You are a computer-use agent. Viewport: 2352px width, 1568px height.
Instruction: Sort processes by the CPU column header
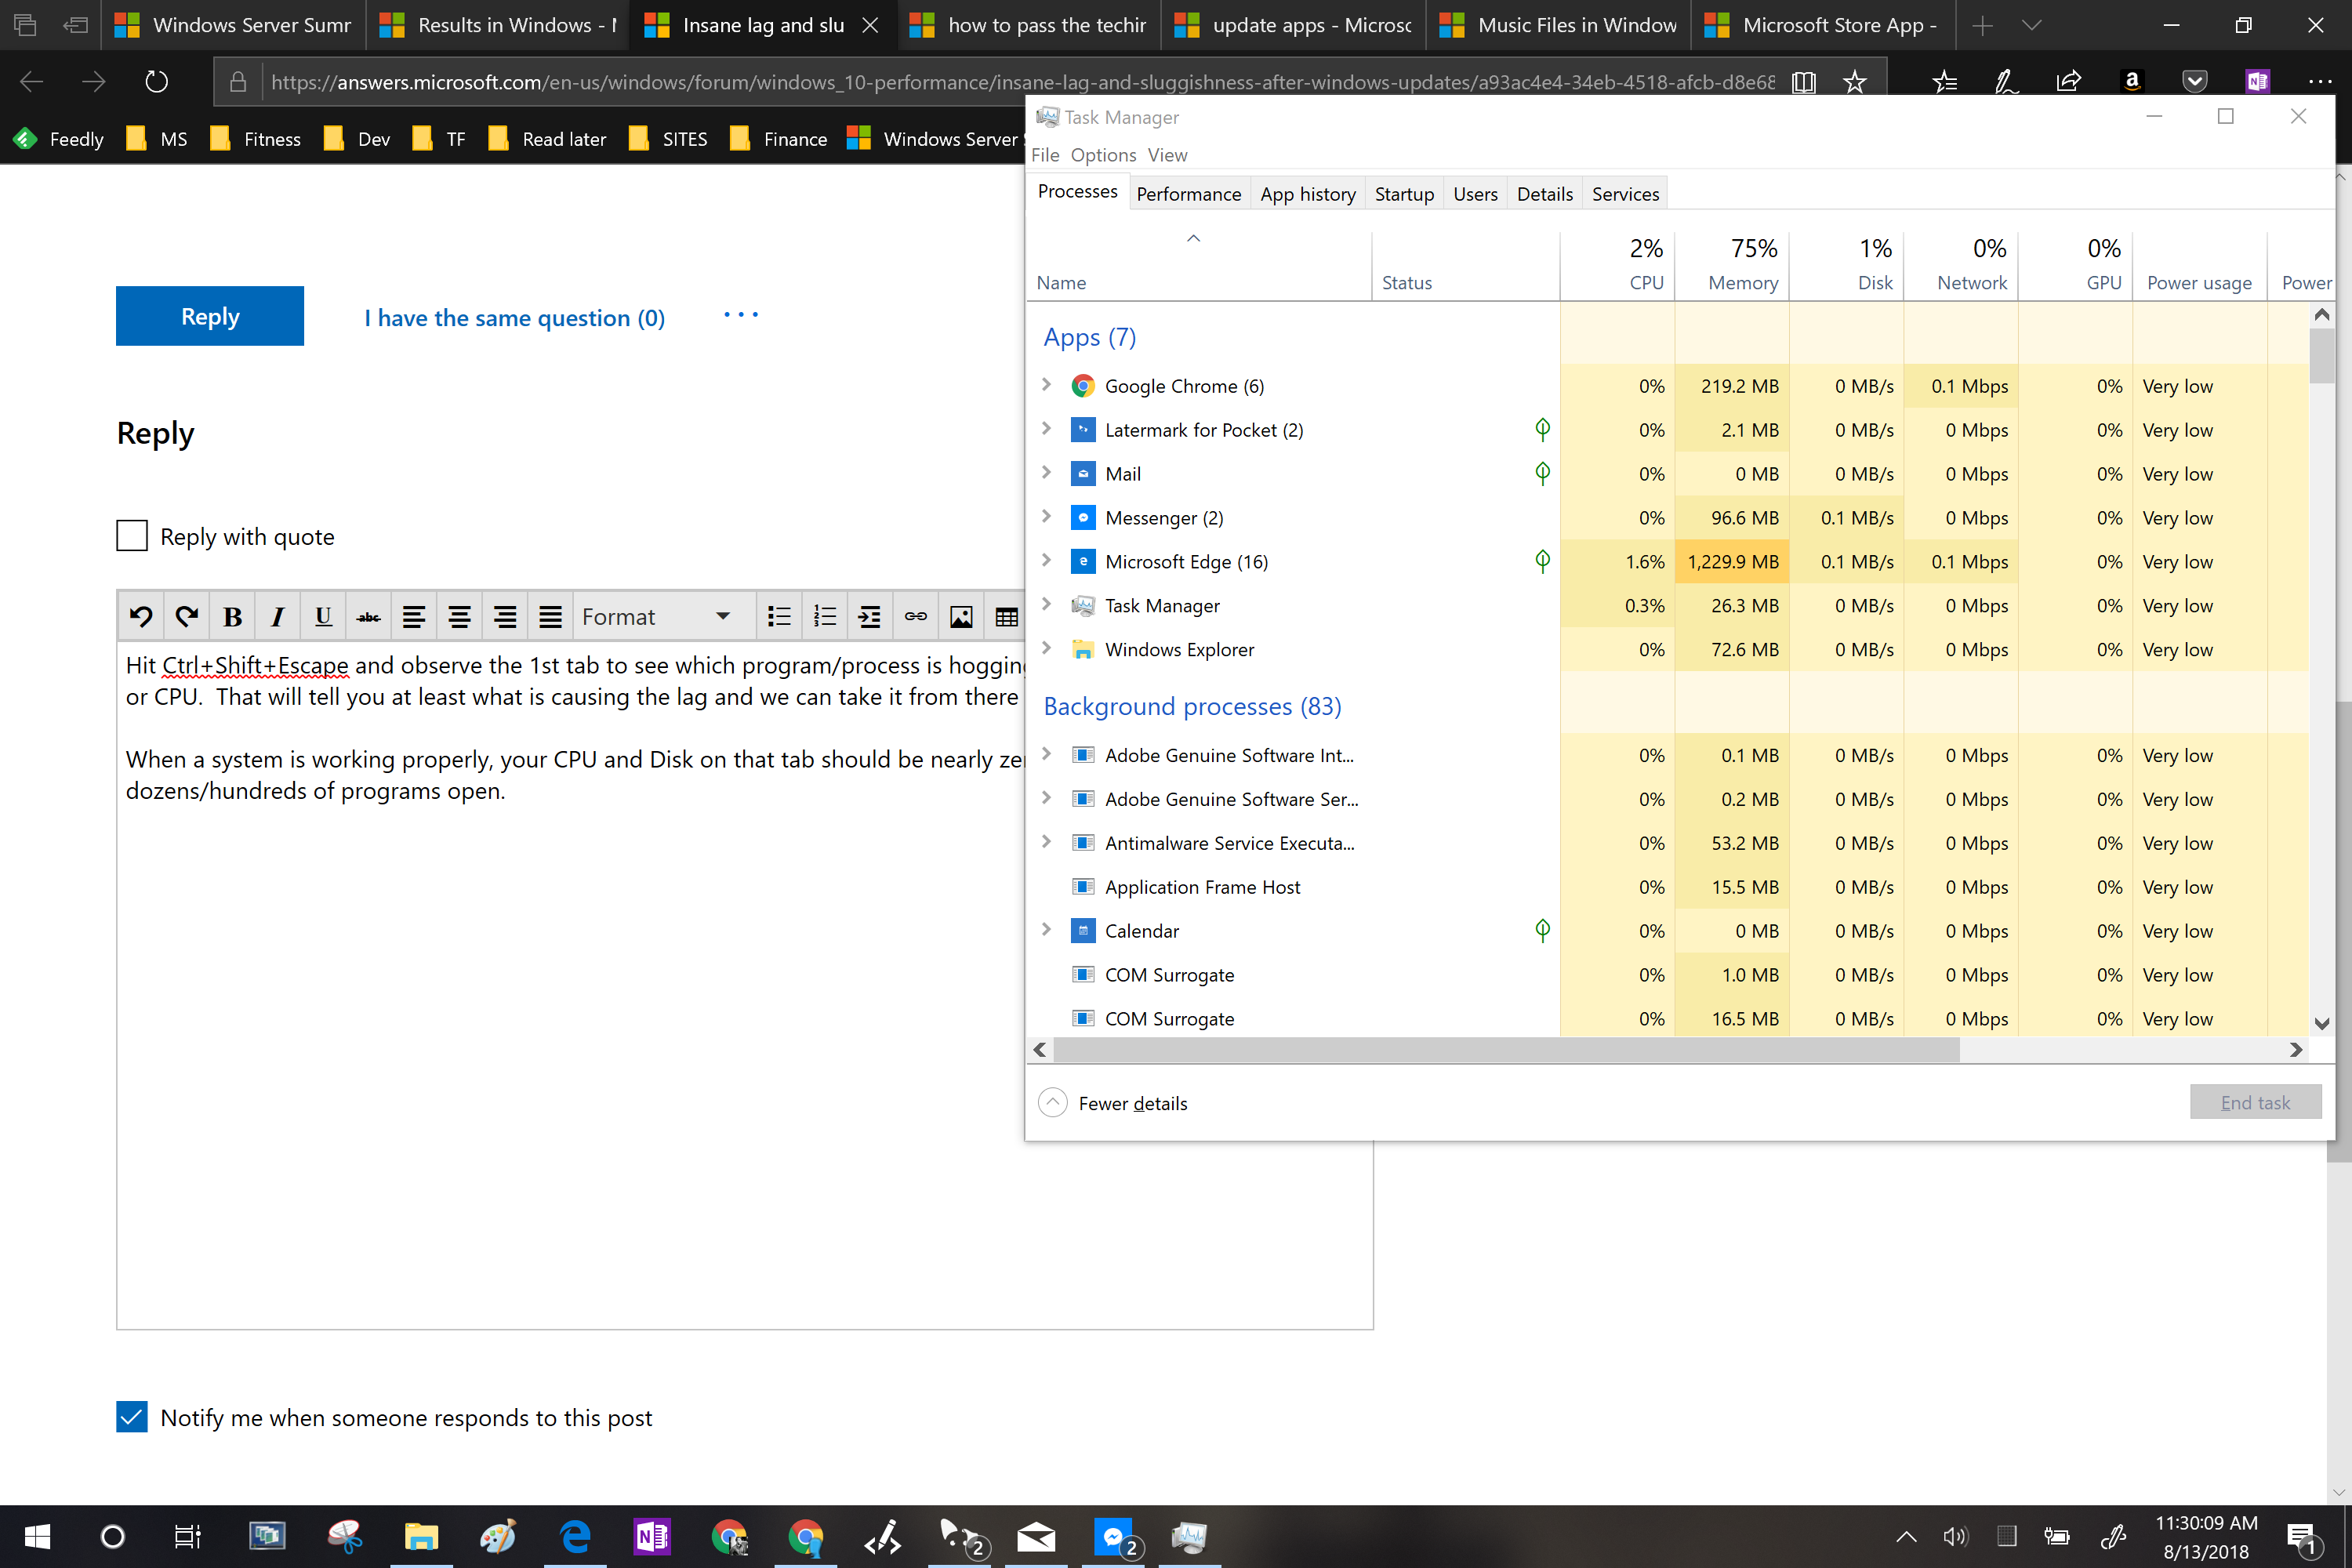pyautogui.click(x=1618, y=264)
